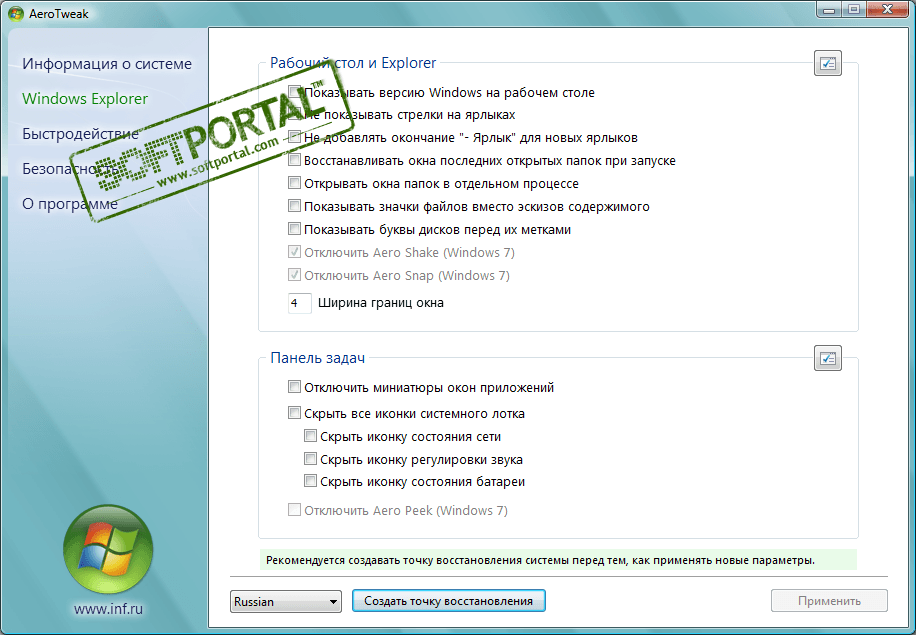Enable Показывать буквы дисков перед метками
This screenshot has height=635, width=916.
[x=294, y=228]
